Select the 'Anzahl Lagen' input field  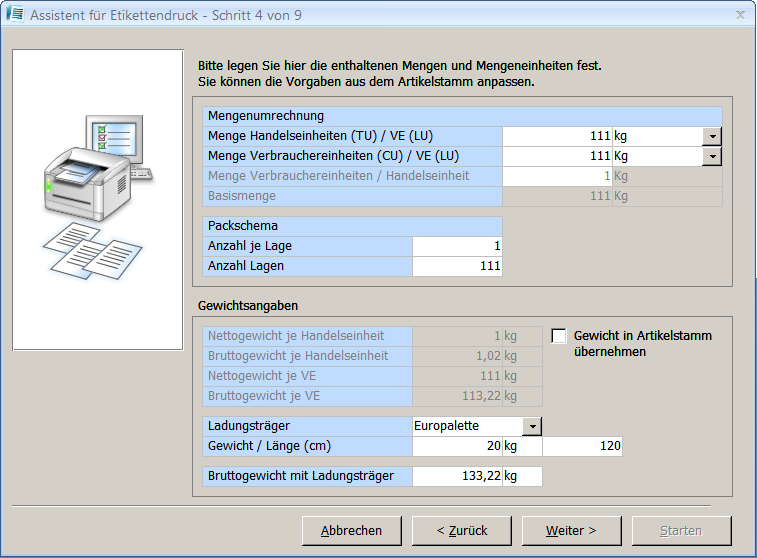[x=457, y=266]
